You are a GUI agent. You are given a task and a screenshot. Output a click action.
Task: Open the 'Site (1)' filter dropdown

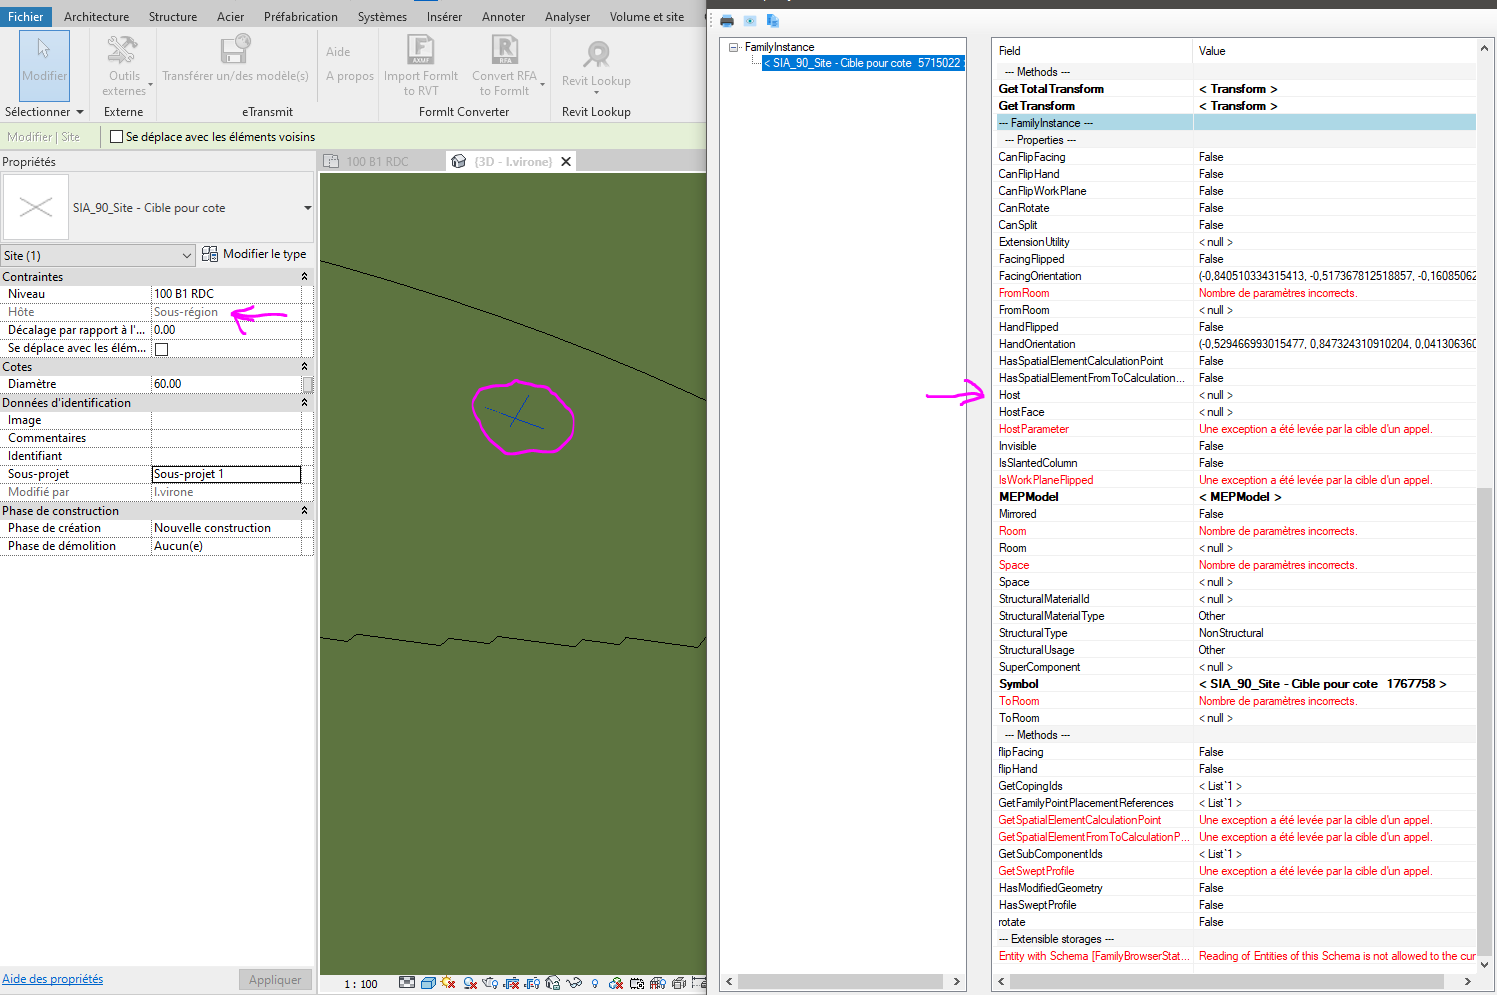coord(97,254)
